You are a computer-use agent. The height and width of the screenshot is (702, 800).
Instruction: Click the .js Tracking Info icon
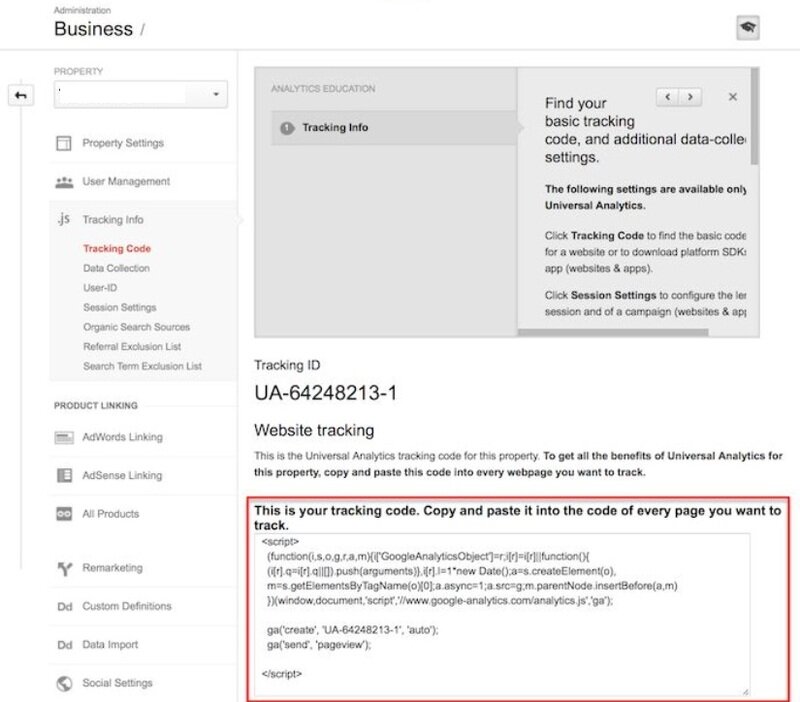click(64, 219)
